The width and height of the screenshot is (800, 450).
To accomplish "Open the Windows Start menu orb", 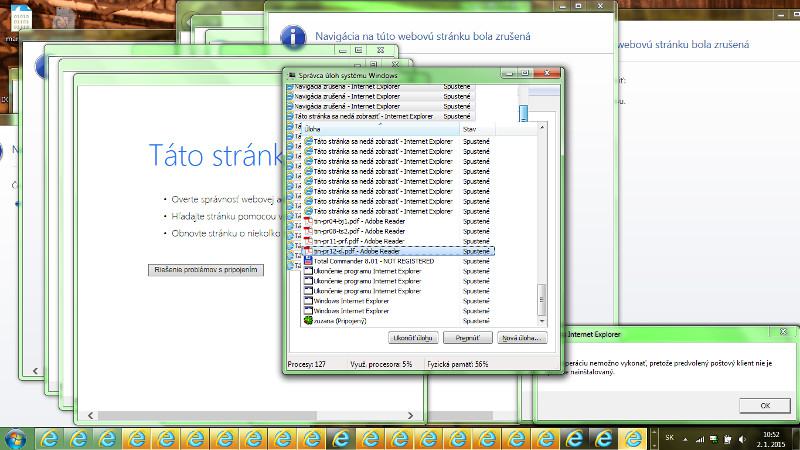I will click(x=15, y=438).
